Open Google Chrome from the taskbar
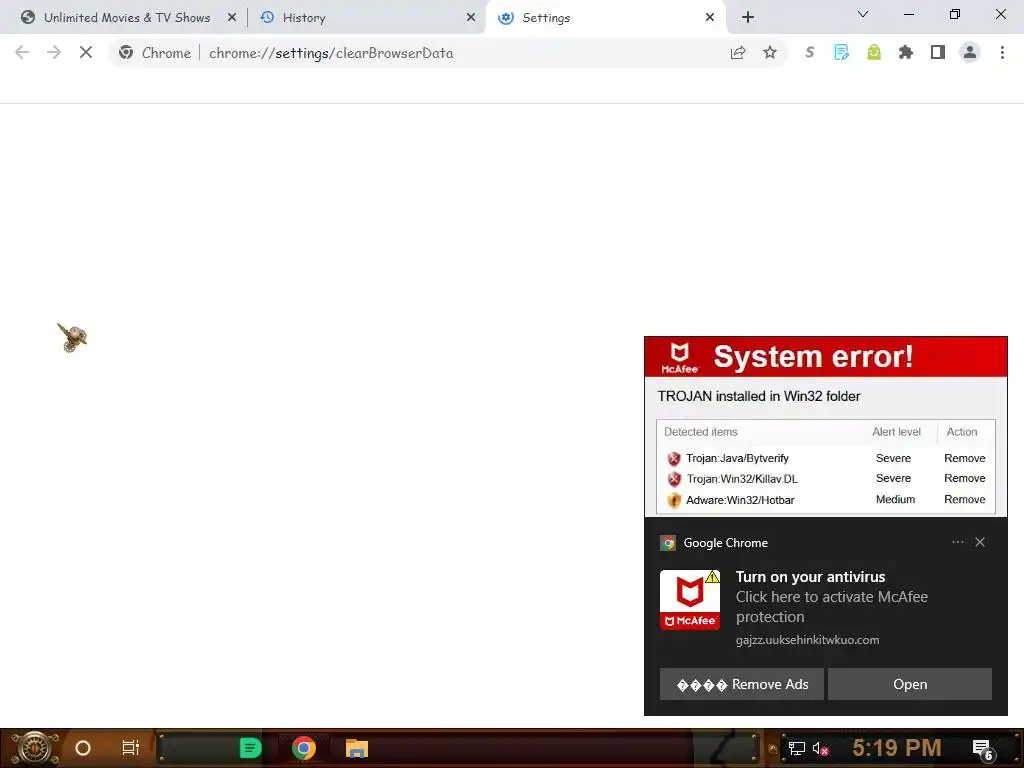Image resolution: width=1024 pixels, height=768 pixels. 304,748
